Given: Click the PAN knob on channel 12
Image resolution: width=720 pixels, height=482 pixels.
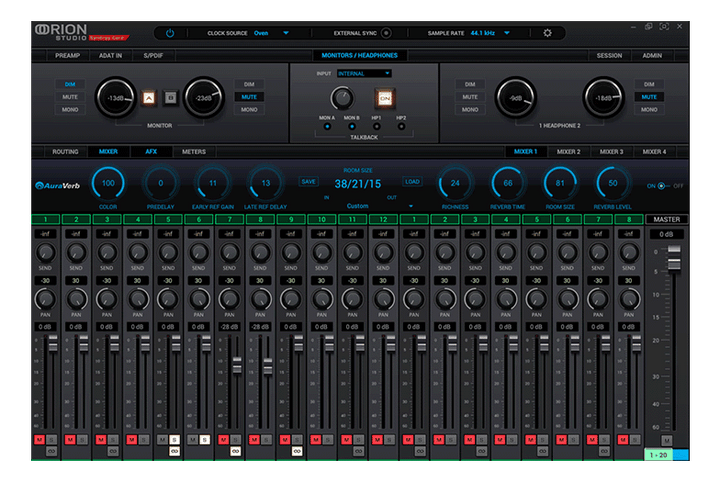Looking at the screenshot, I should 383,299.
